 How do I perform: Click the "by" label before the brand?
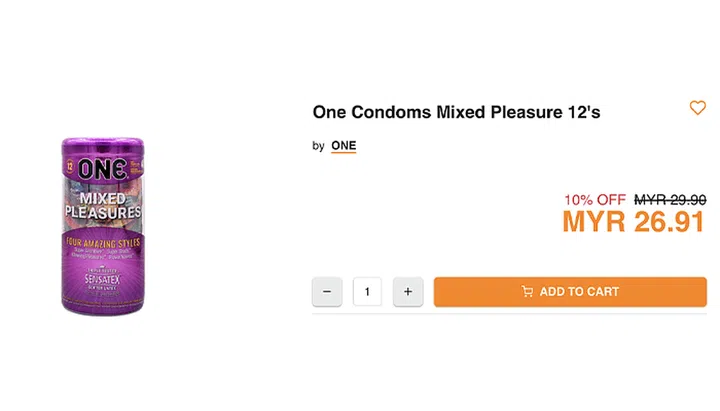[x=318, y=146]
